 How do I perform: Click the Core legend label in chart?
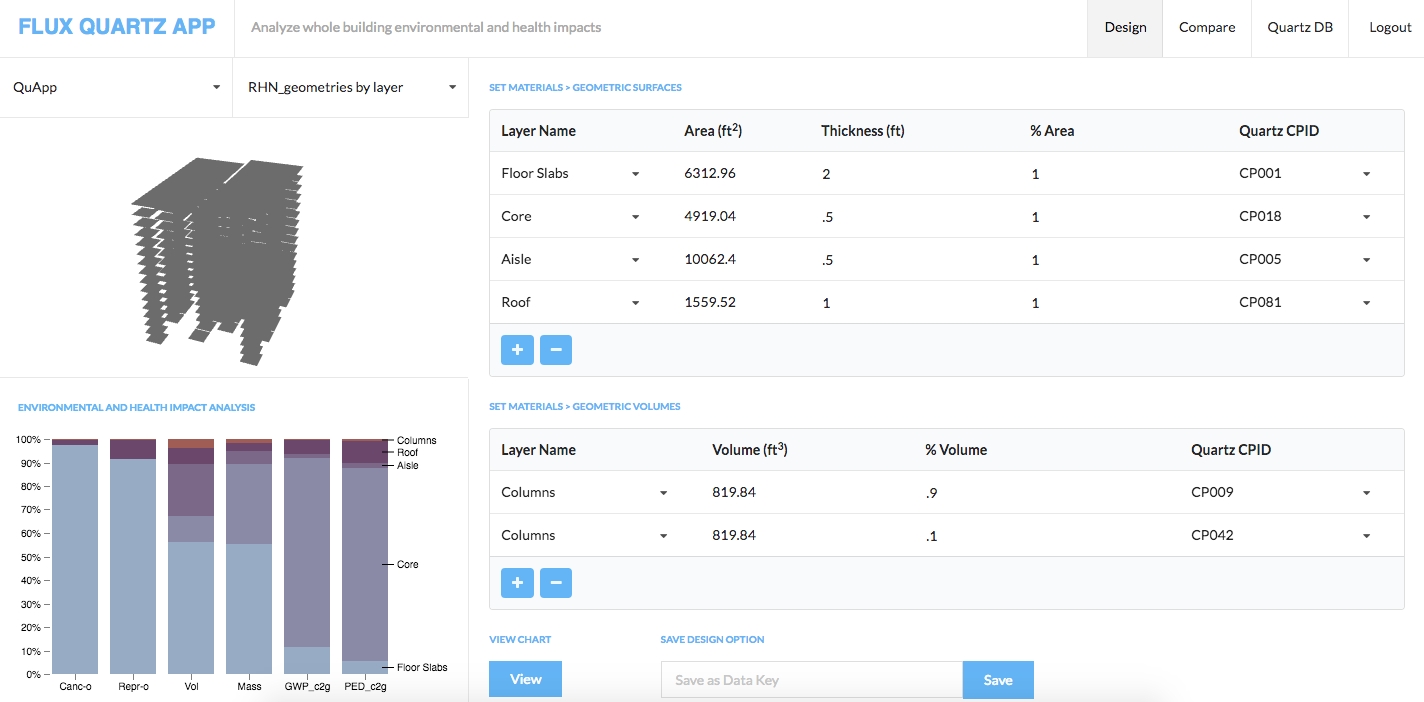coord(407,565)
